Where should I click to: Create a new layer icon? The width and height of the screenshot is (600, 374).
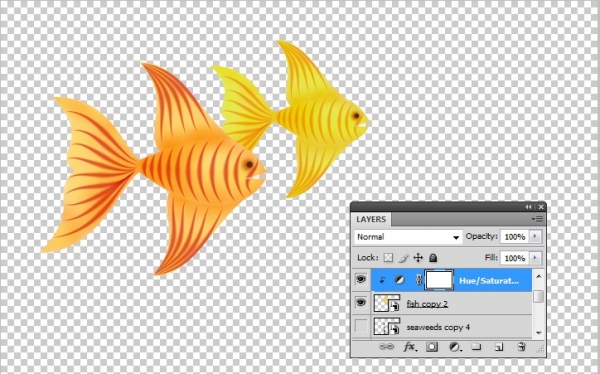click(x=499, y=347)
